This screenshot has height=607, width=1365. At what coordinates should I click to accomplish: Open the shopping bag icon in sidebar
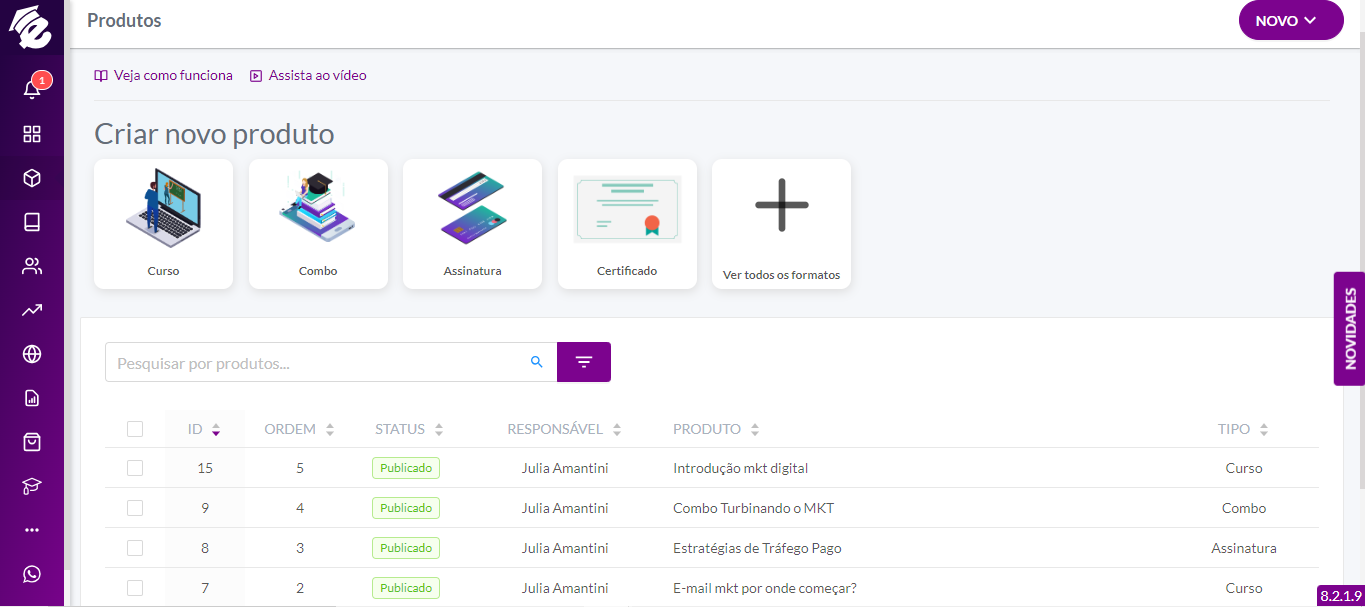[32, 442]
